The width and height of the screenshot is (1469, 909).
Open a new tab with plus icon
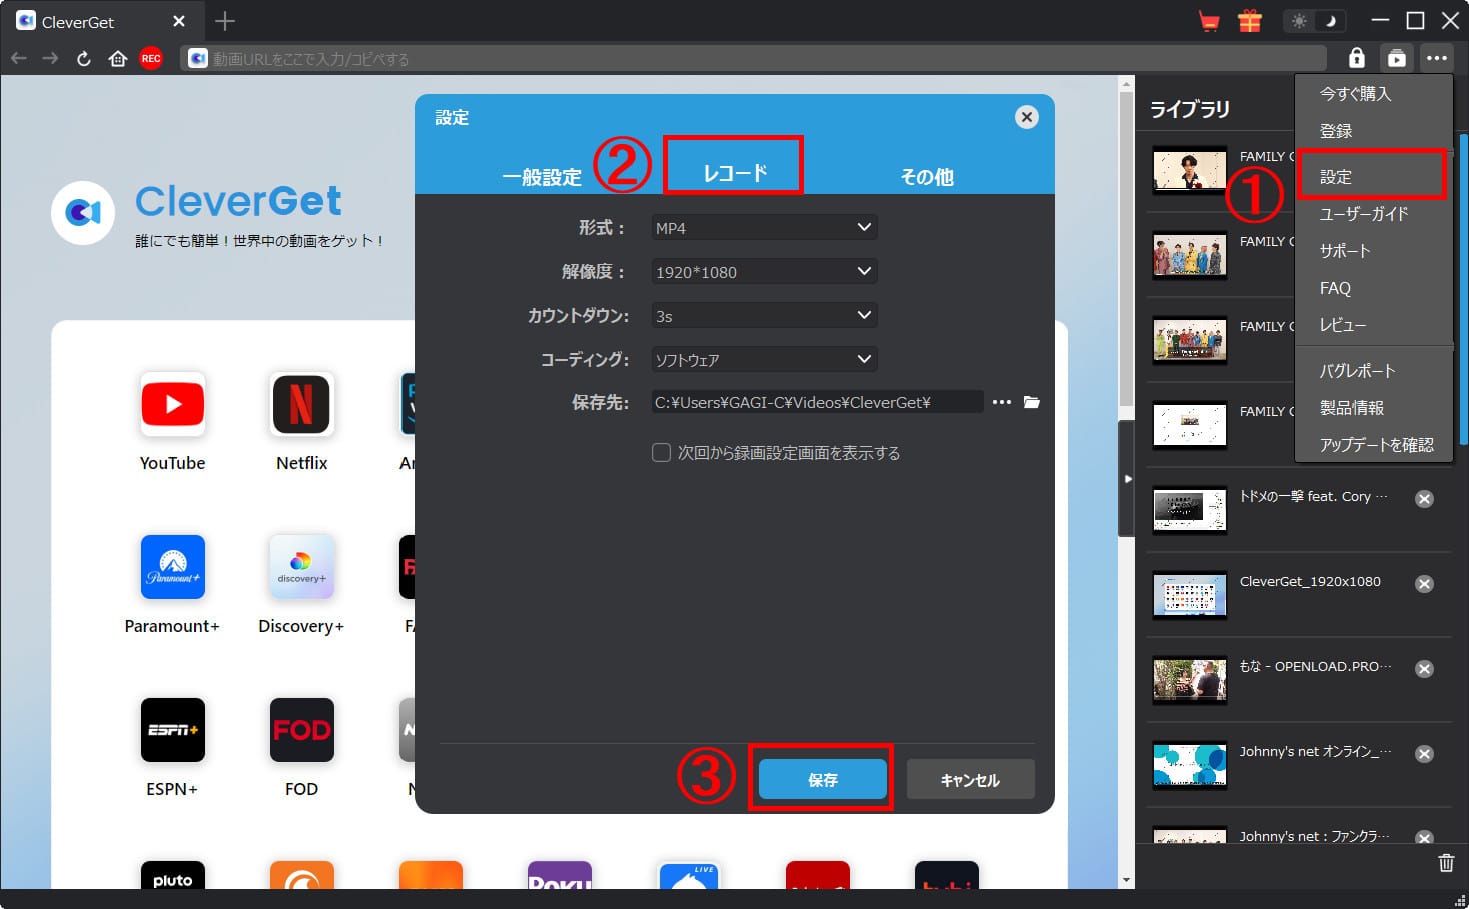point(225,21)
